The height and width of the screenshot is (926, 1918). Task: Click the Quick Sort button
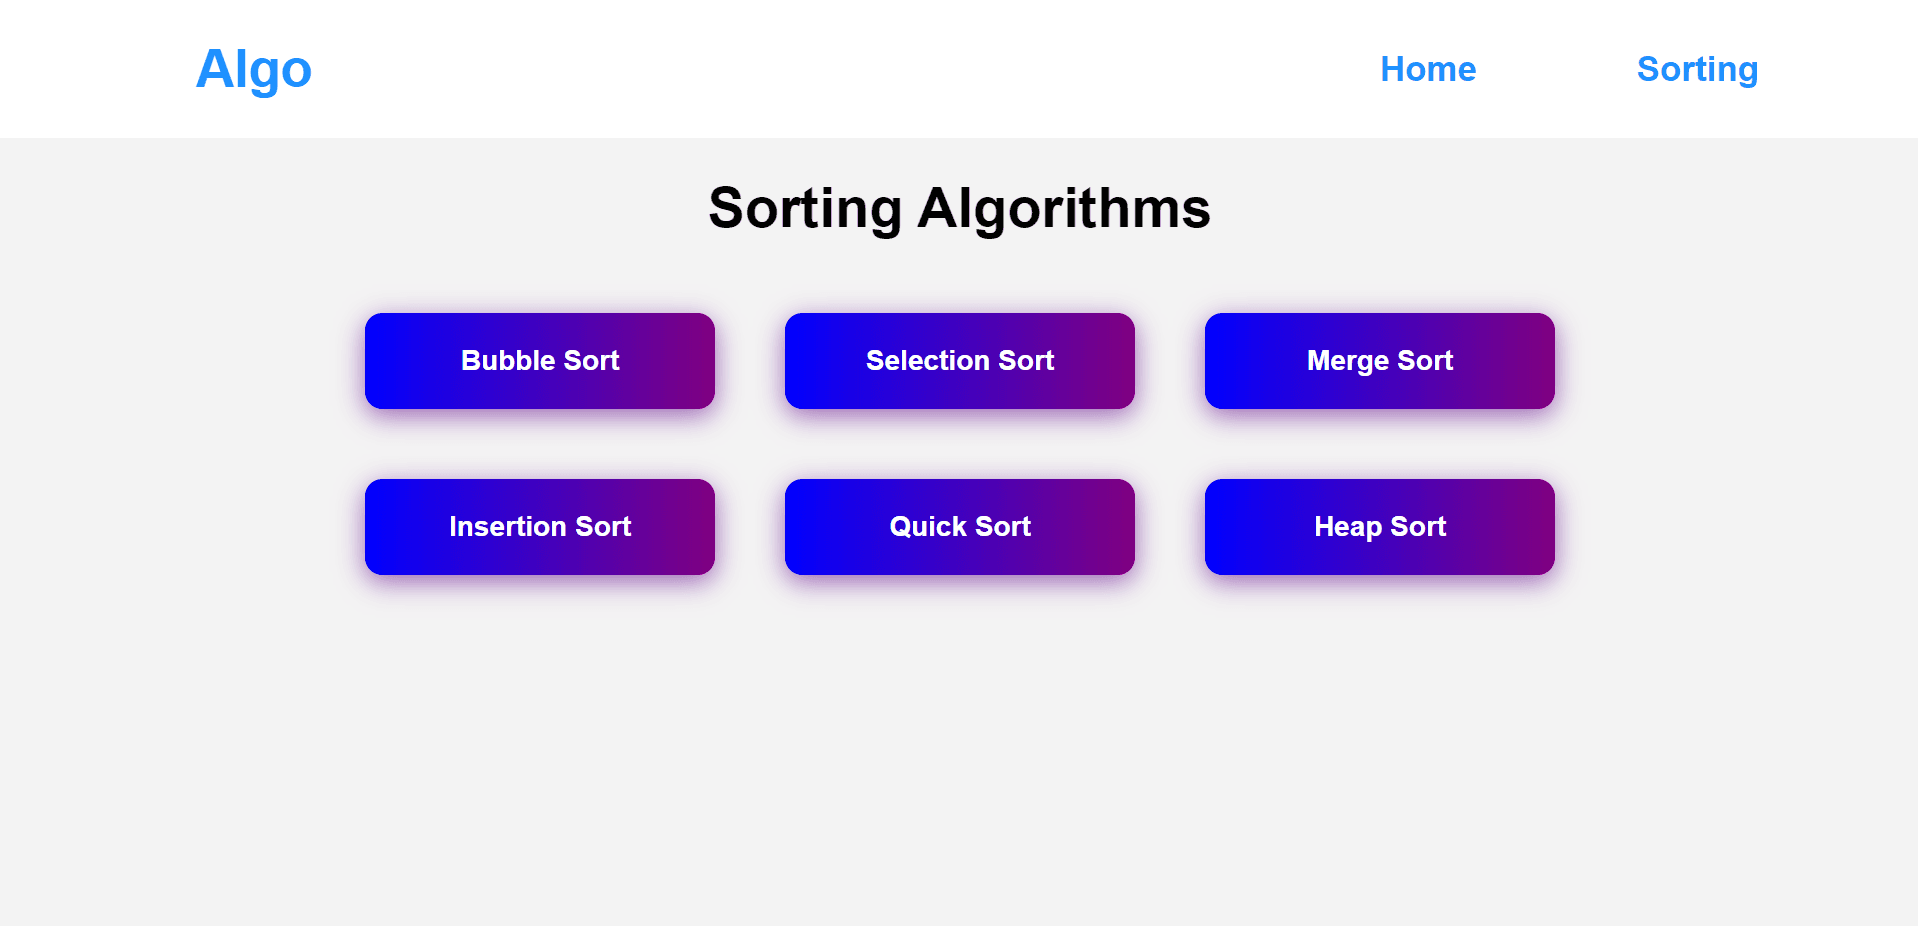(x=960, y=527)
